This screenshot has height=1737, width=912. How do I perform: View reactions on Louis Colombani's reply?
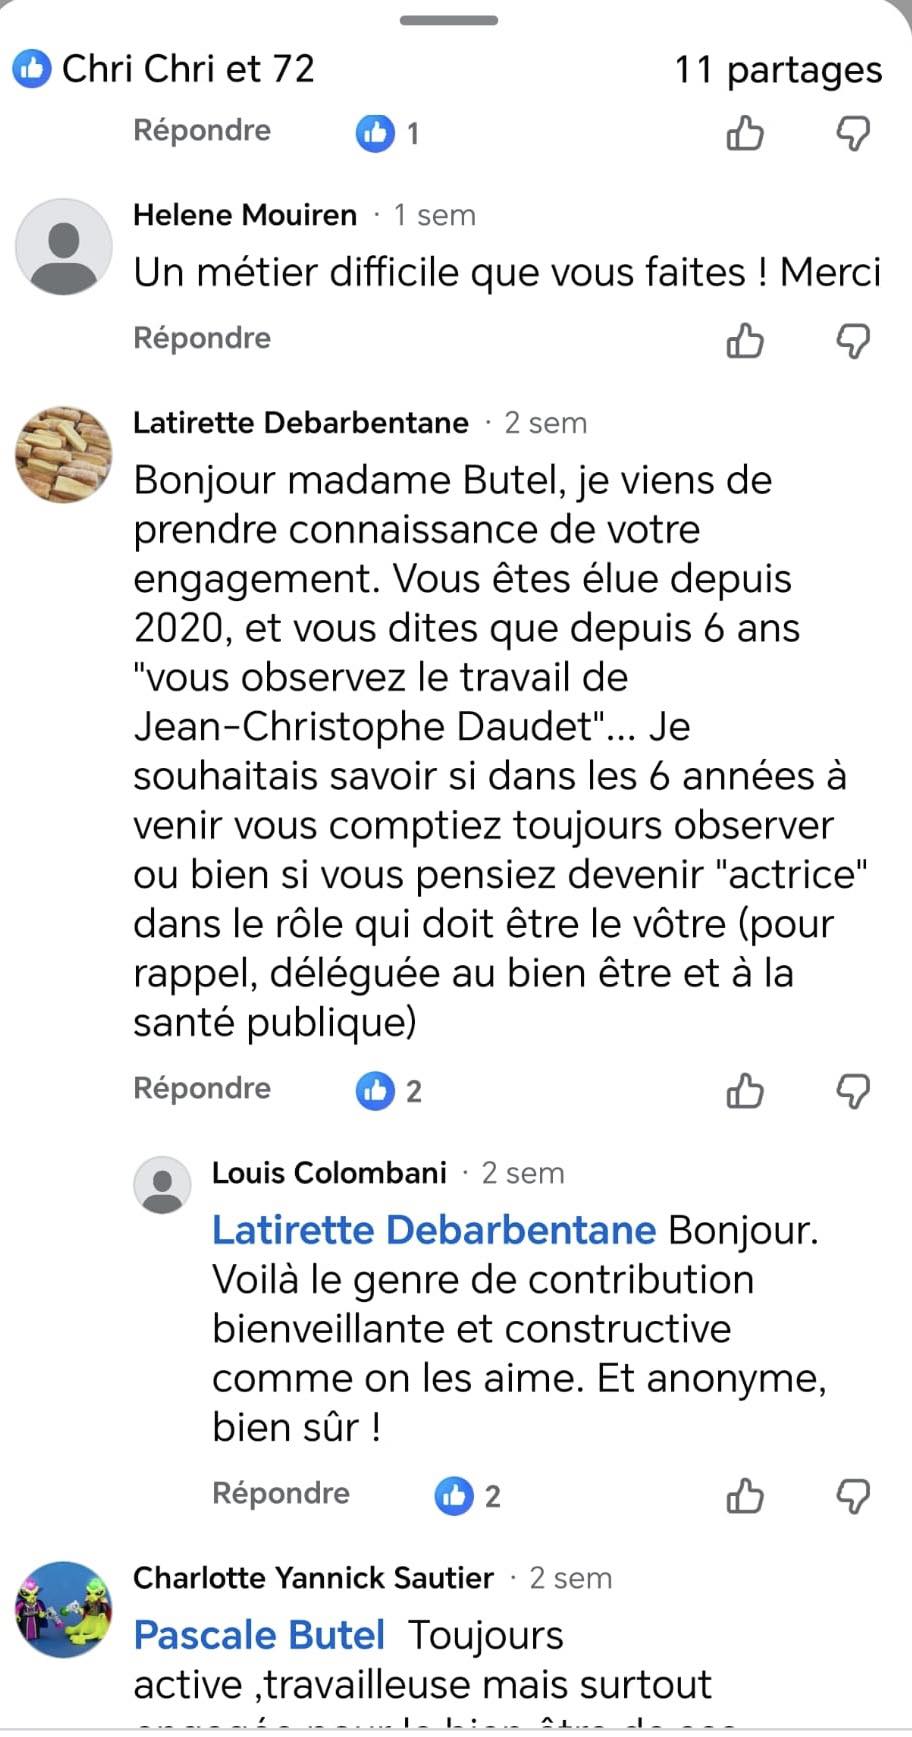(468, 1496)
